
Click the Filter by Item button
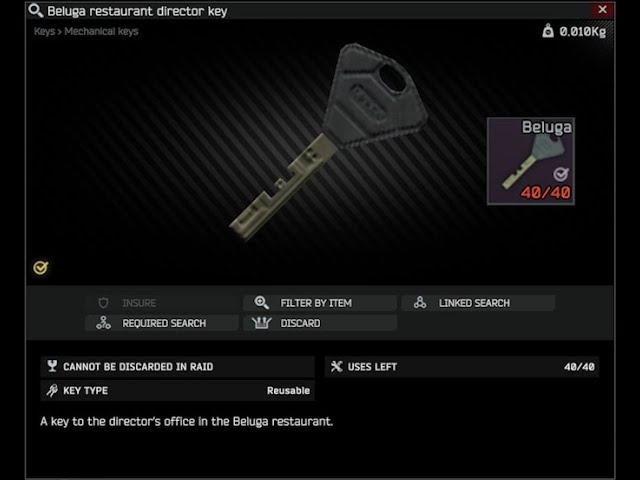320,303
